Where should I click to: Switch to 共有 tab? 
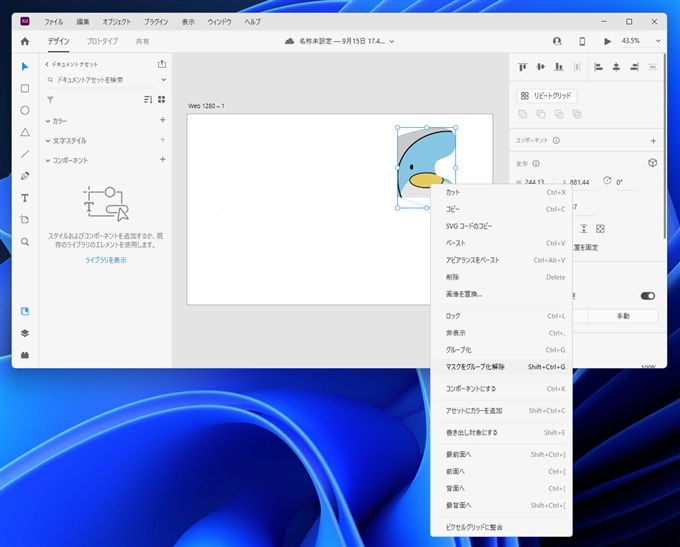pyautogui.click(x=142, y=41)
